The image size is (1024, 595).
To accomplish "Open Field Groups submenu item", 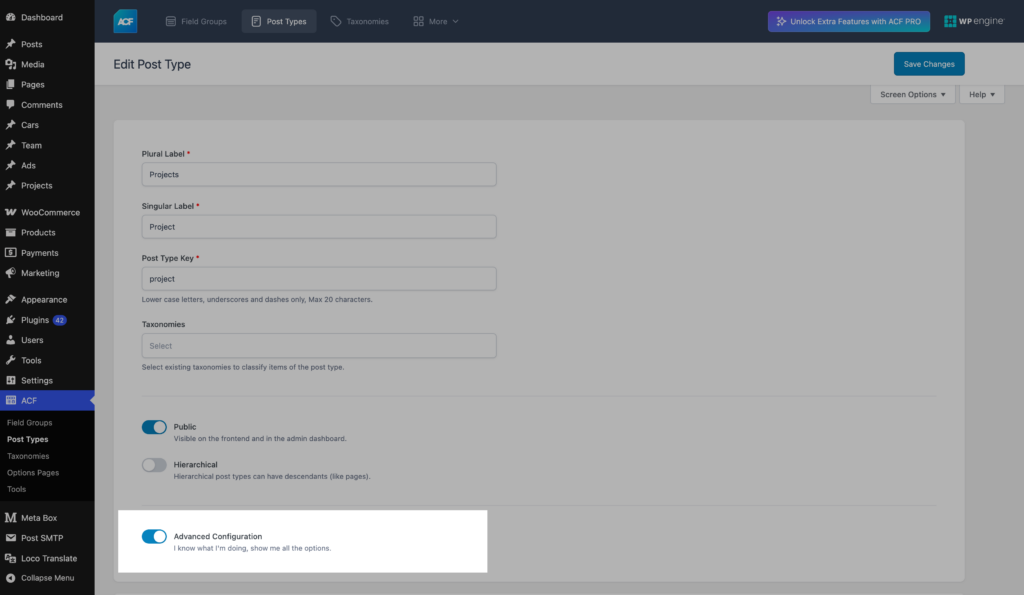I will point(29,423).
